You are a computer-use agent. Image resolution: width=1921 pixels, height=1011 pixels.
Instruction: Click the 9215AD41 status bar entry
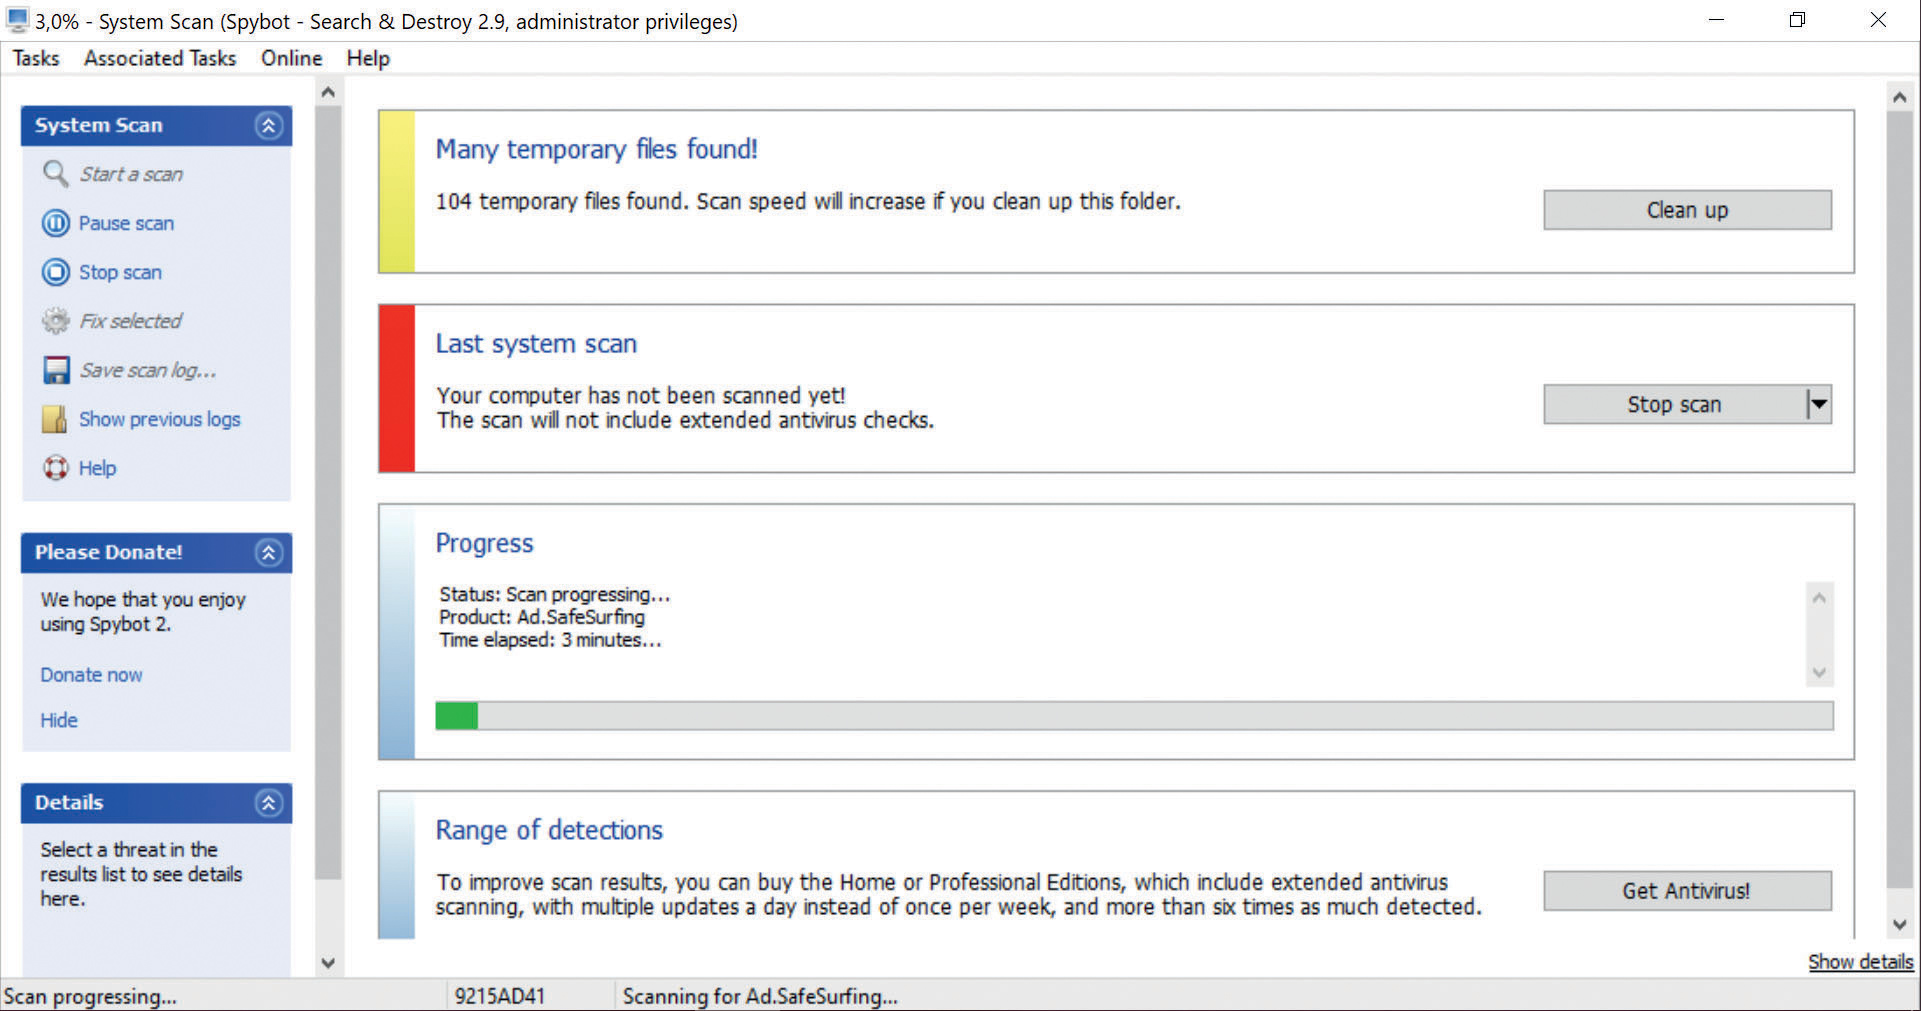pos(500,996)
